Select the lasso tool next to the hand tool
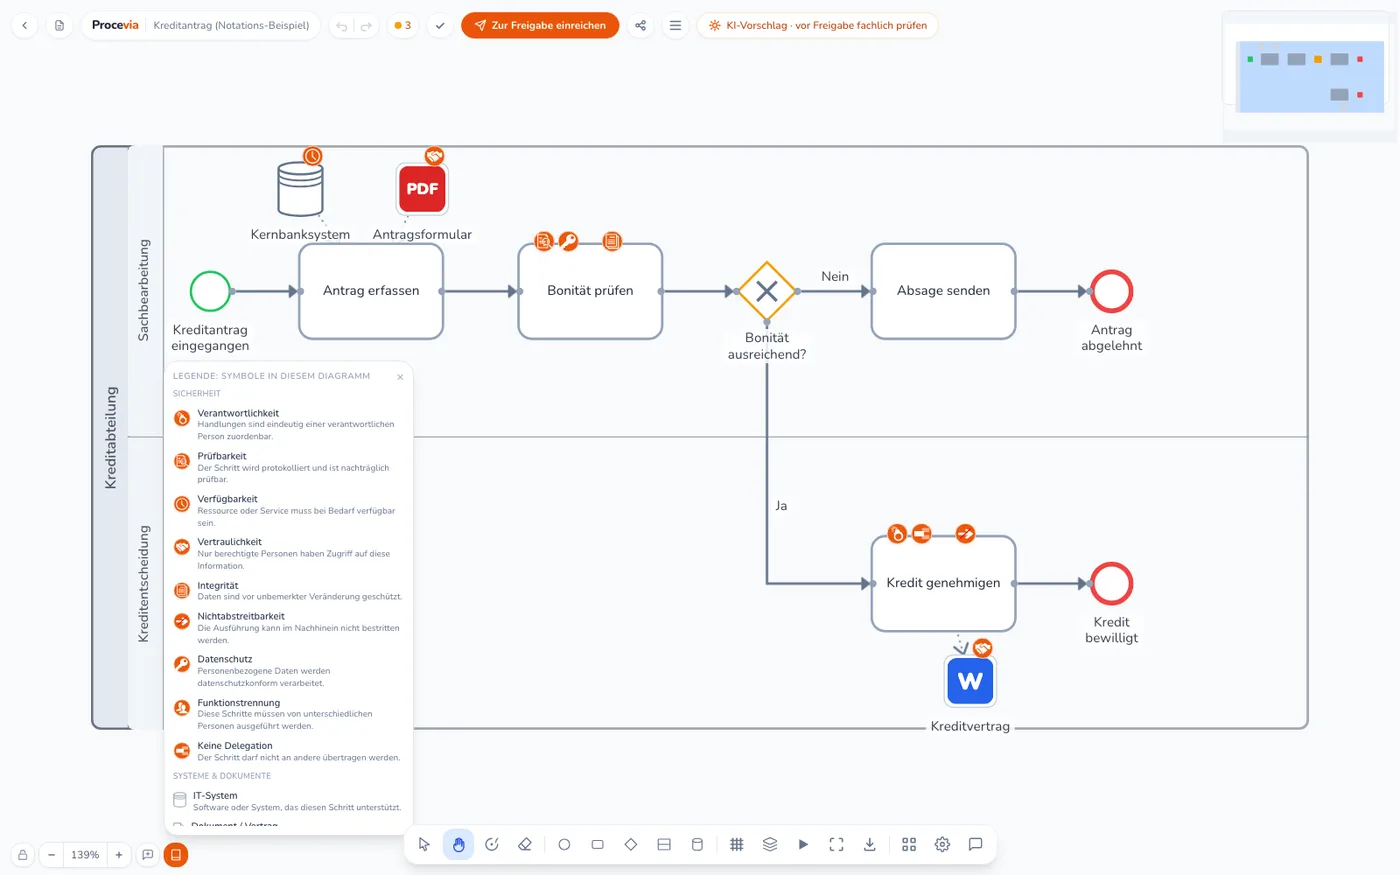Screen dimensions: 1400x875 point(492,845)
